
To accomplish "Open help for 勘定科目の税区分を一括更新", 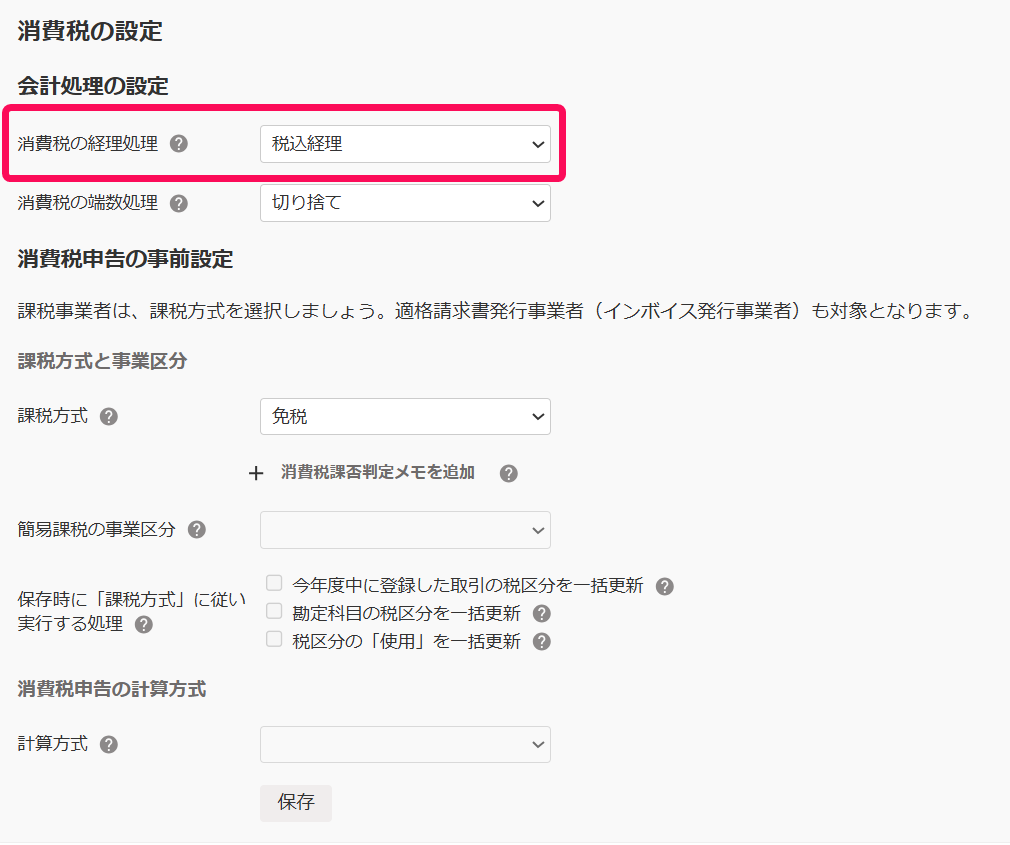I will pos(542,614).
